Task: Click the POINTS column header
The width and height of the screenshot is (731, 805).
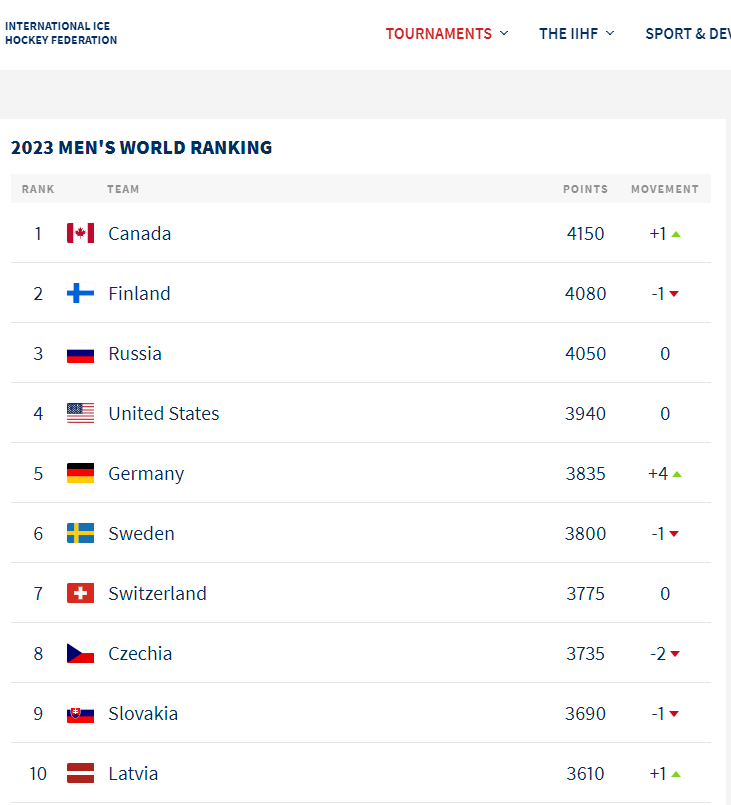Action: 585,189
